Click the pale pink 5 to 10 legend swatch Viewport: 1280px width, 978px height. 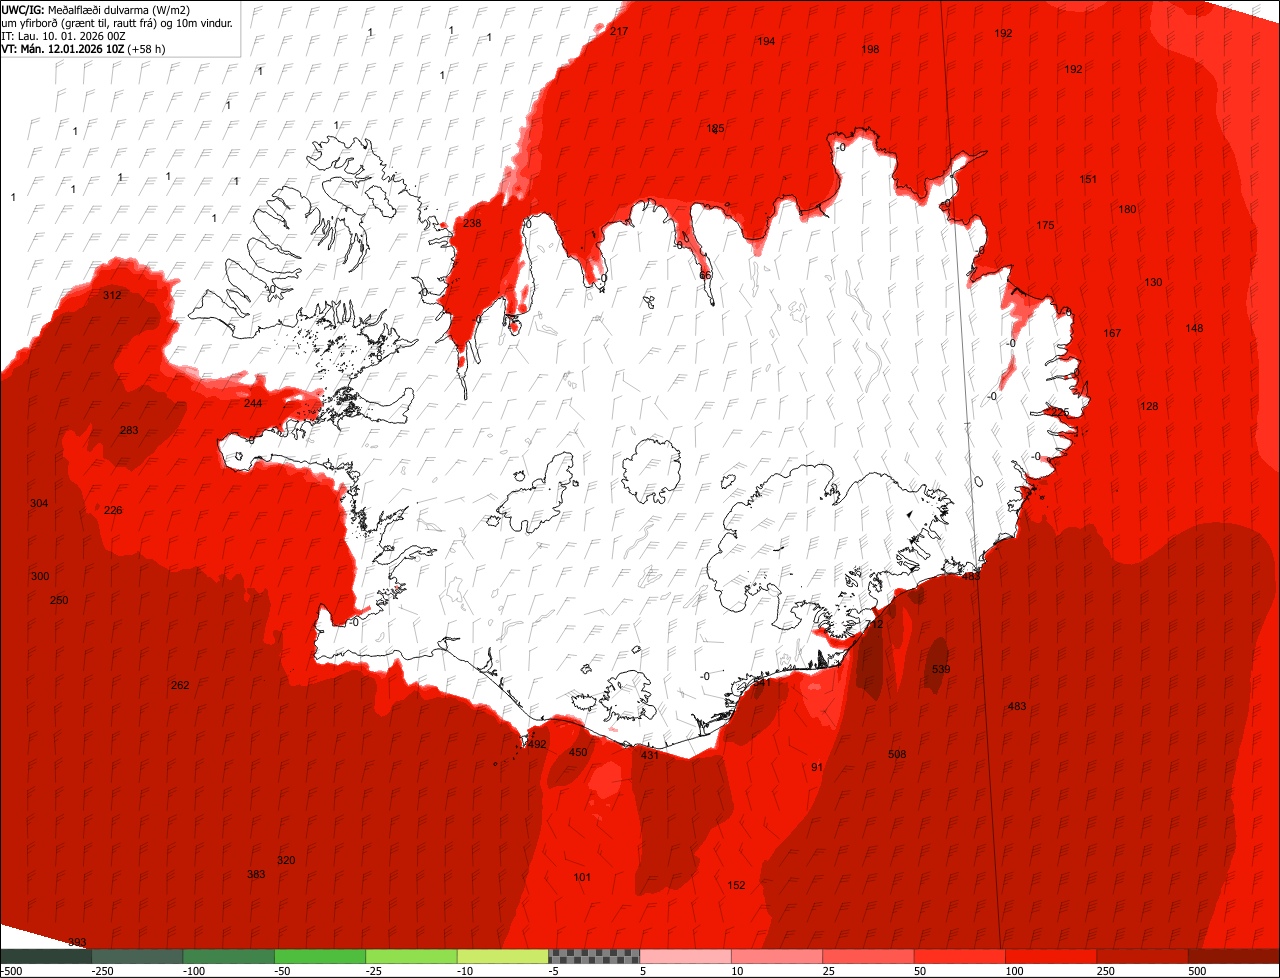(685, 956)
